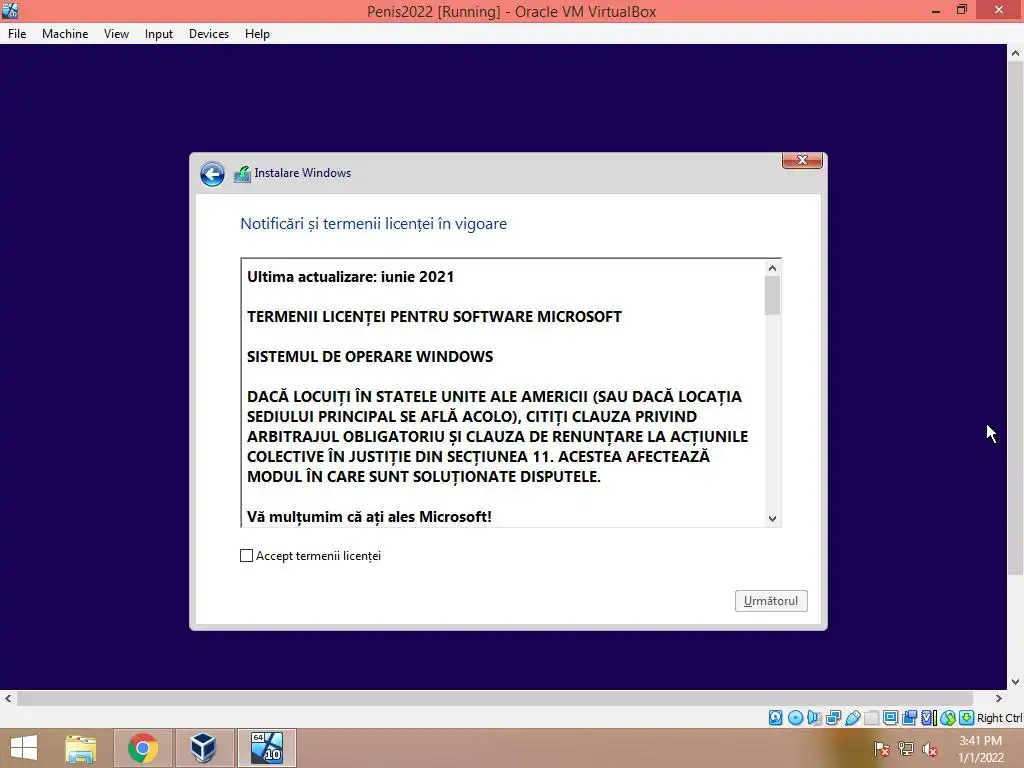Launch Google Chrome from the taskbar
Screen dimensions: 1024x768
142,748
